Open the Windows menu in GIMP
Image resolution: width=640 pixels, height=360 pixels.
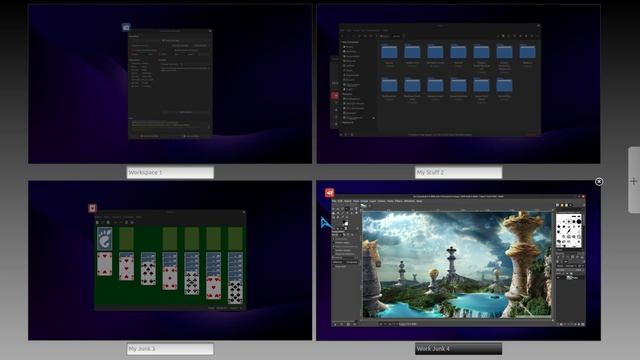[x=409, y=201]
